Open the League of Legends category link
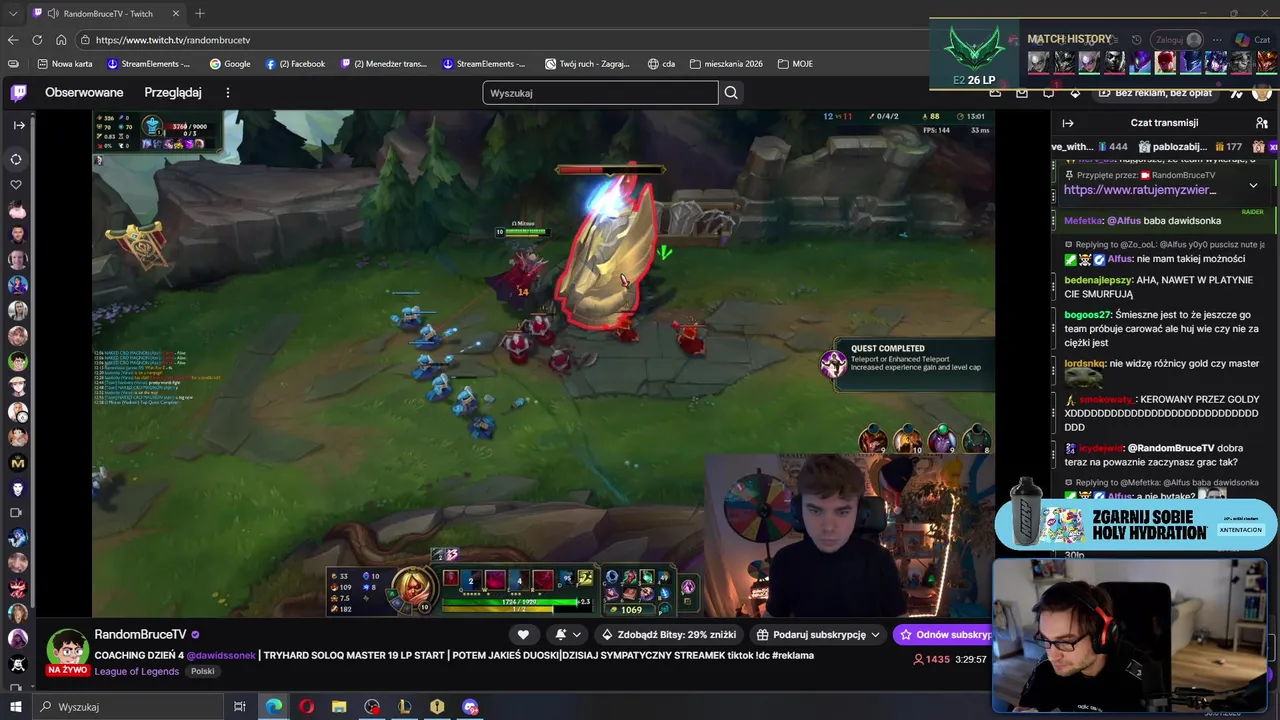 [137, 671]
